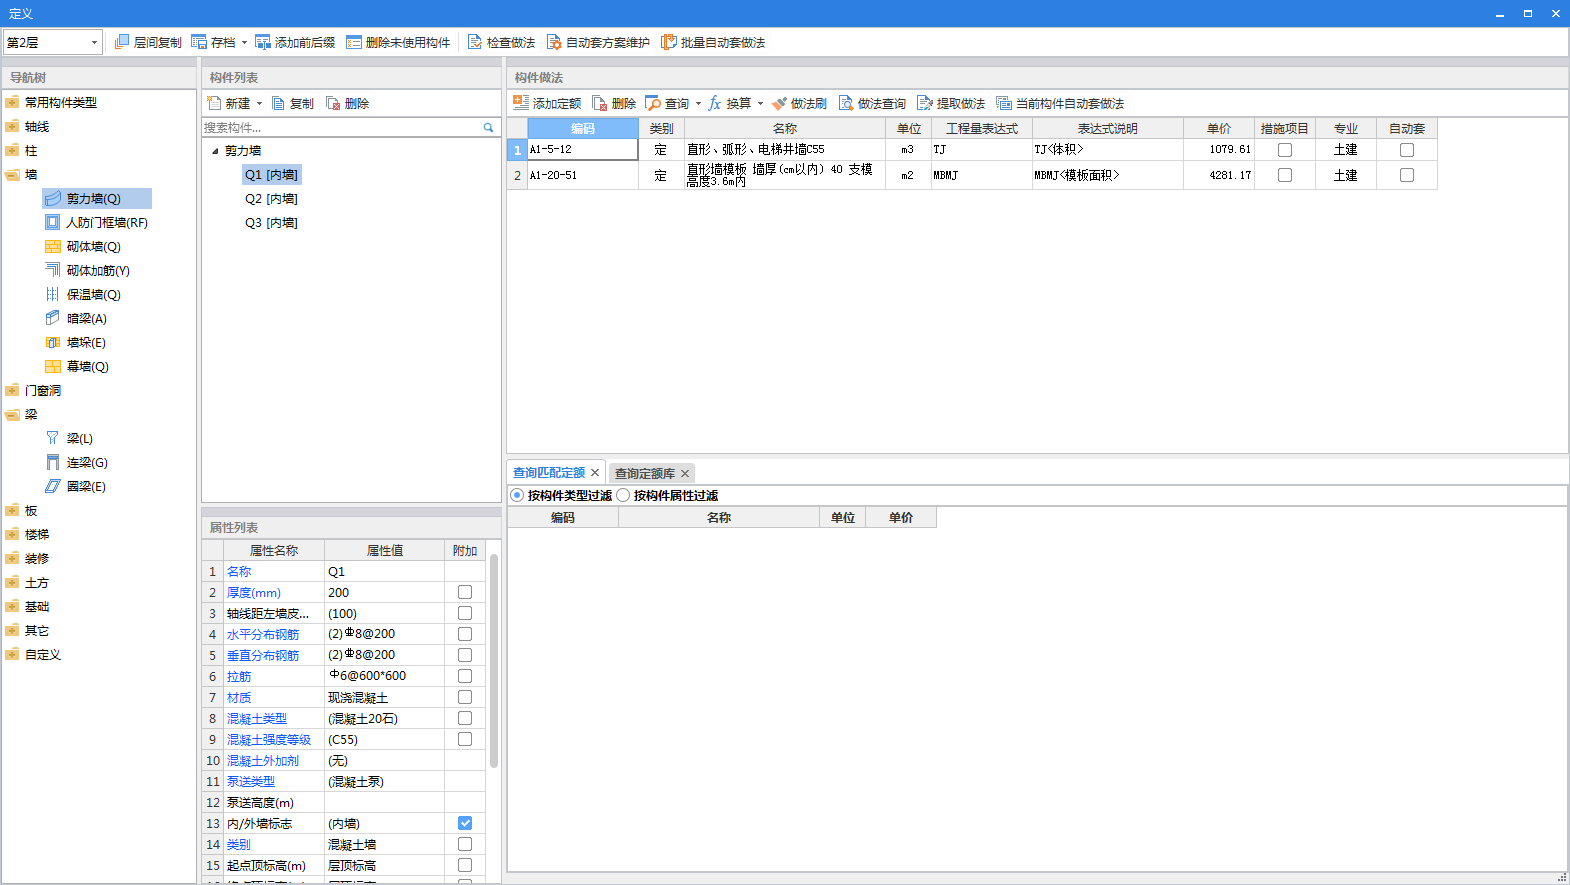The image size is (1570, 885).
Task: Toggle 自动套 checkbox for row A1-20-51
Action: (x=1407, y=175)
